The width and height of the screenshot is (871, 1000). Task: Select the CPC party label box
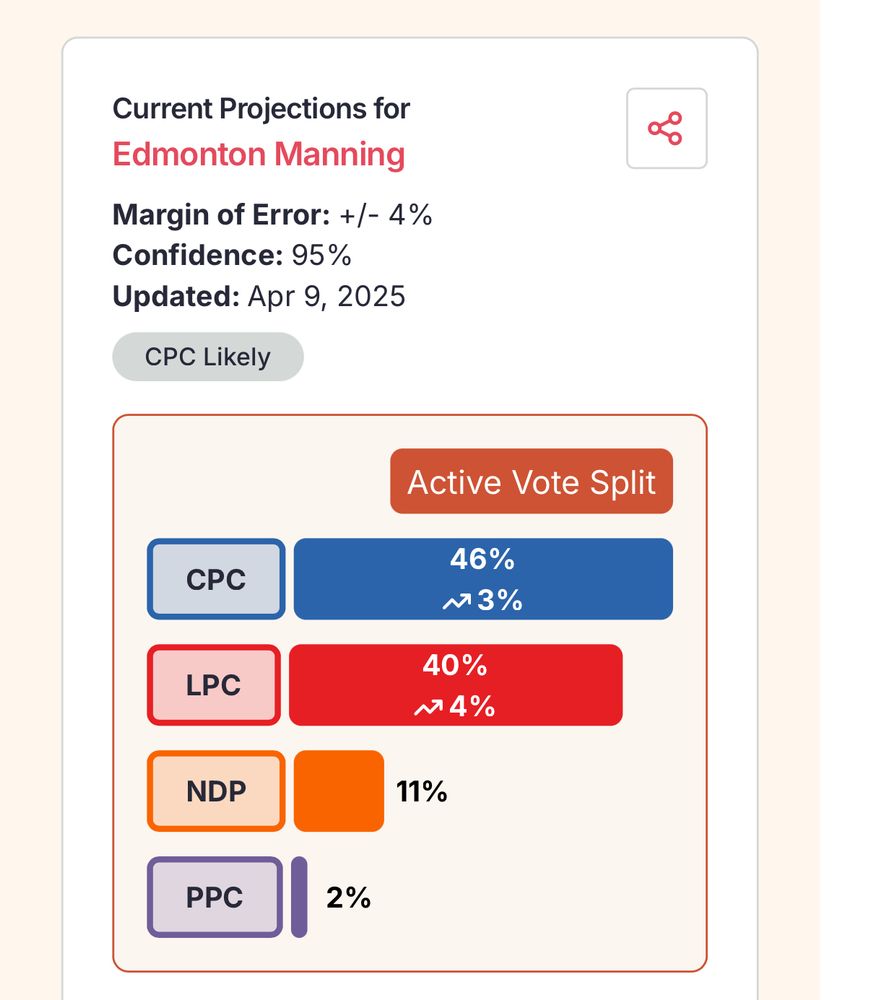(216, 579)
